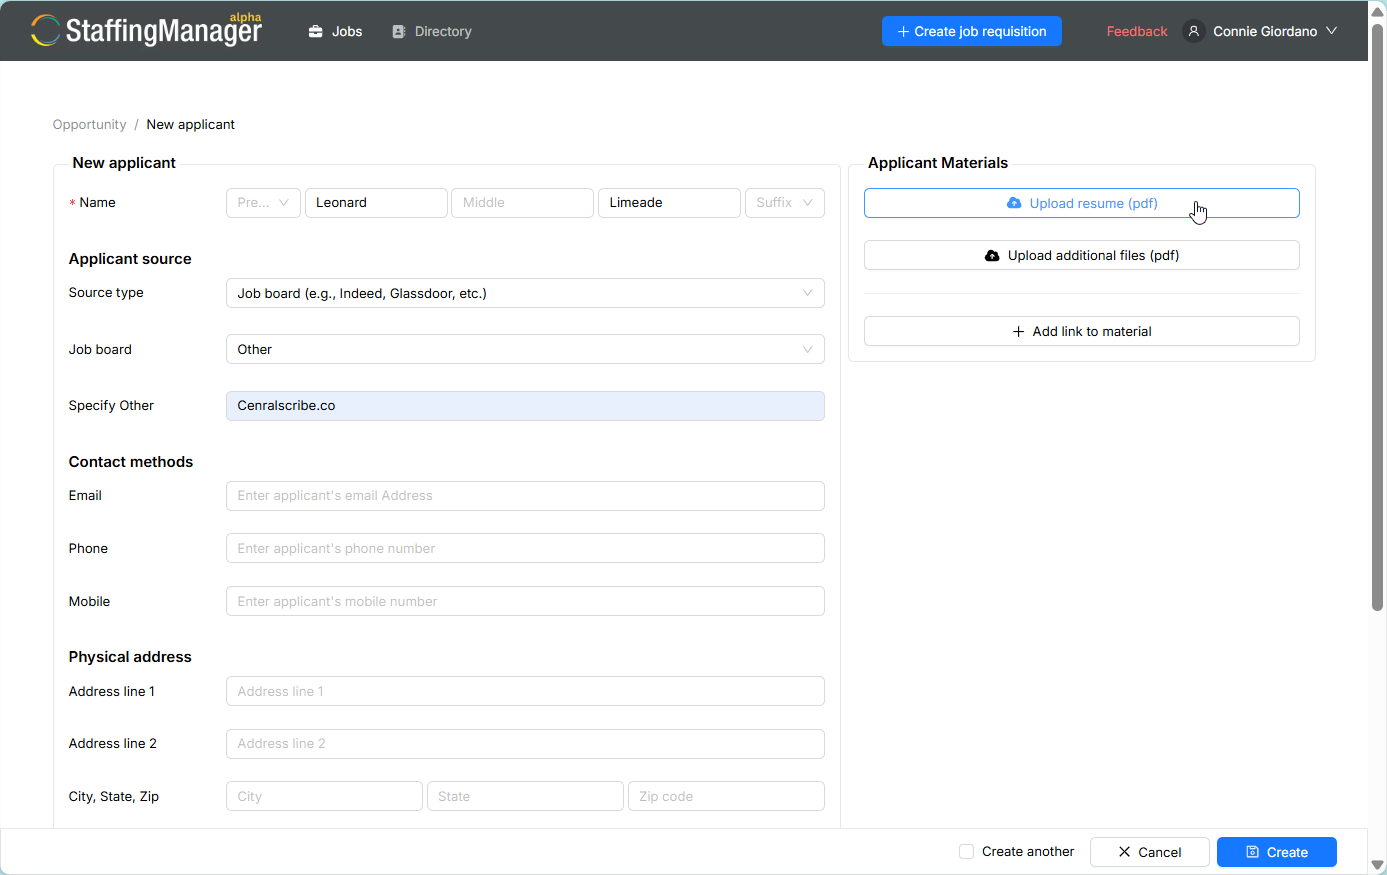This screenshot has width=1387, height=875.
Task: Click the vertical scrollbar thumb
Action: click(x=1377, y=316)
